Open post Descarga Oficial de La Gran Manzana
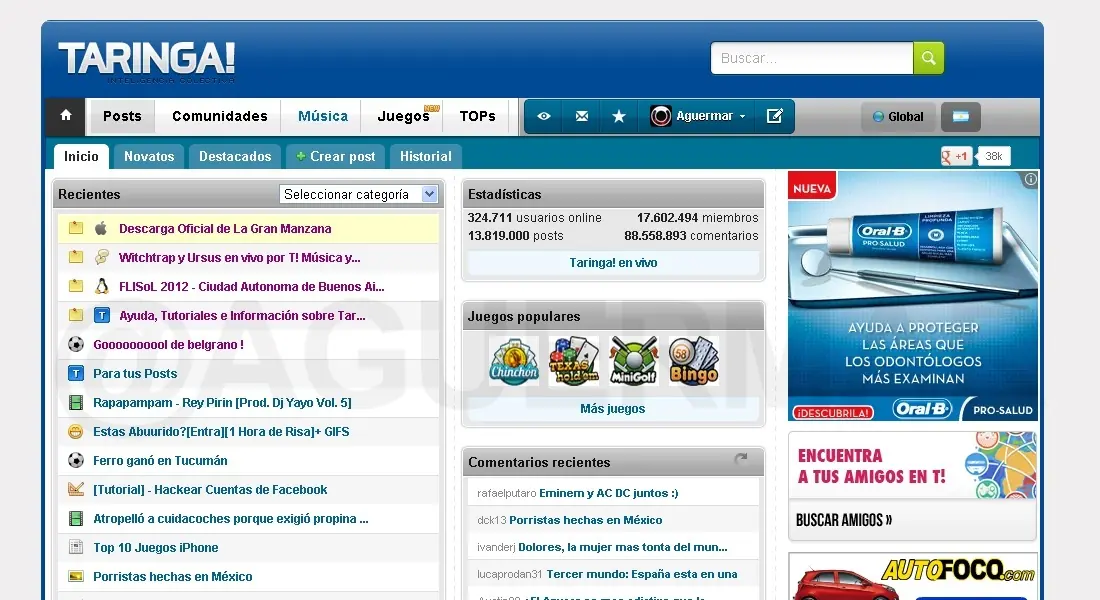Viewport: 1100px width, 600px height. pyautogui.click(x=225, y=228)
